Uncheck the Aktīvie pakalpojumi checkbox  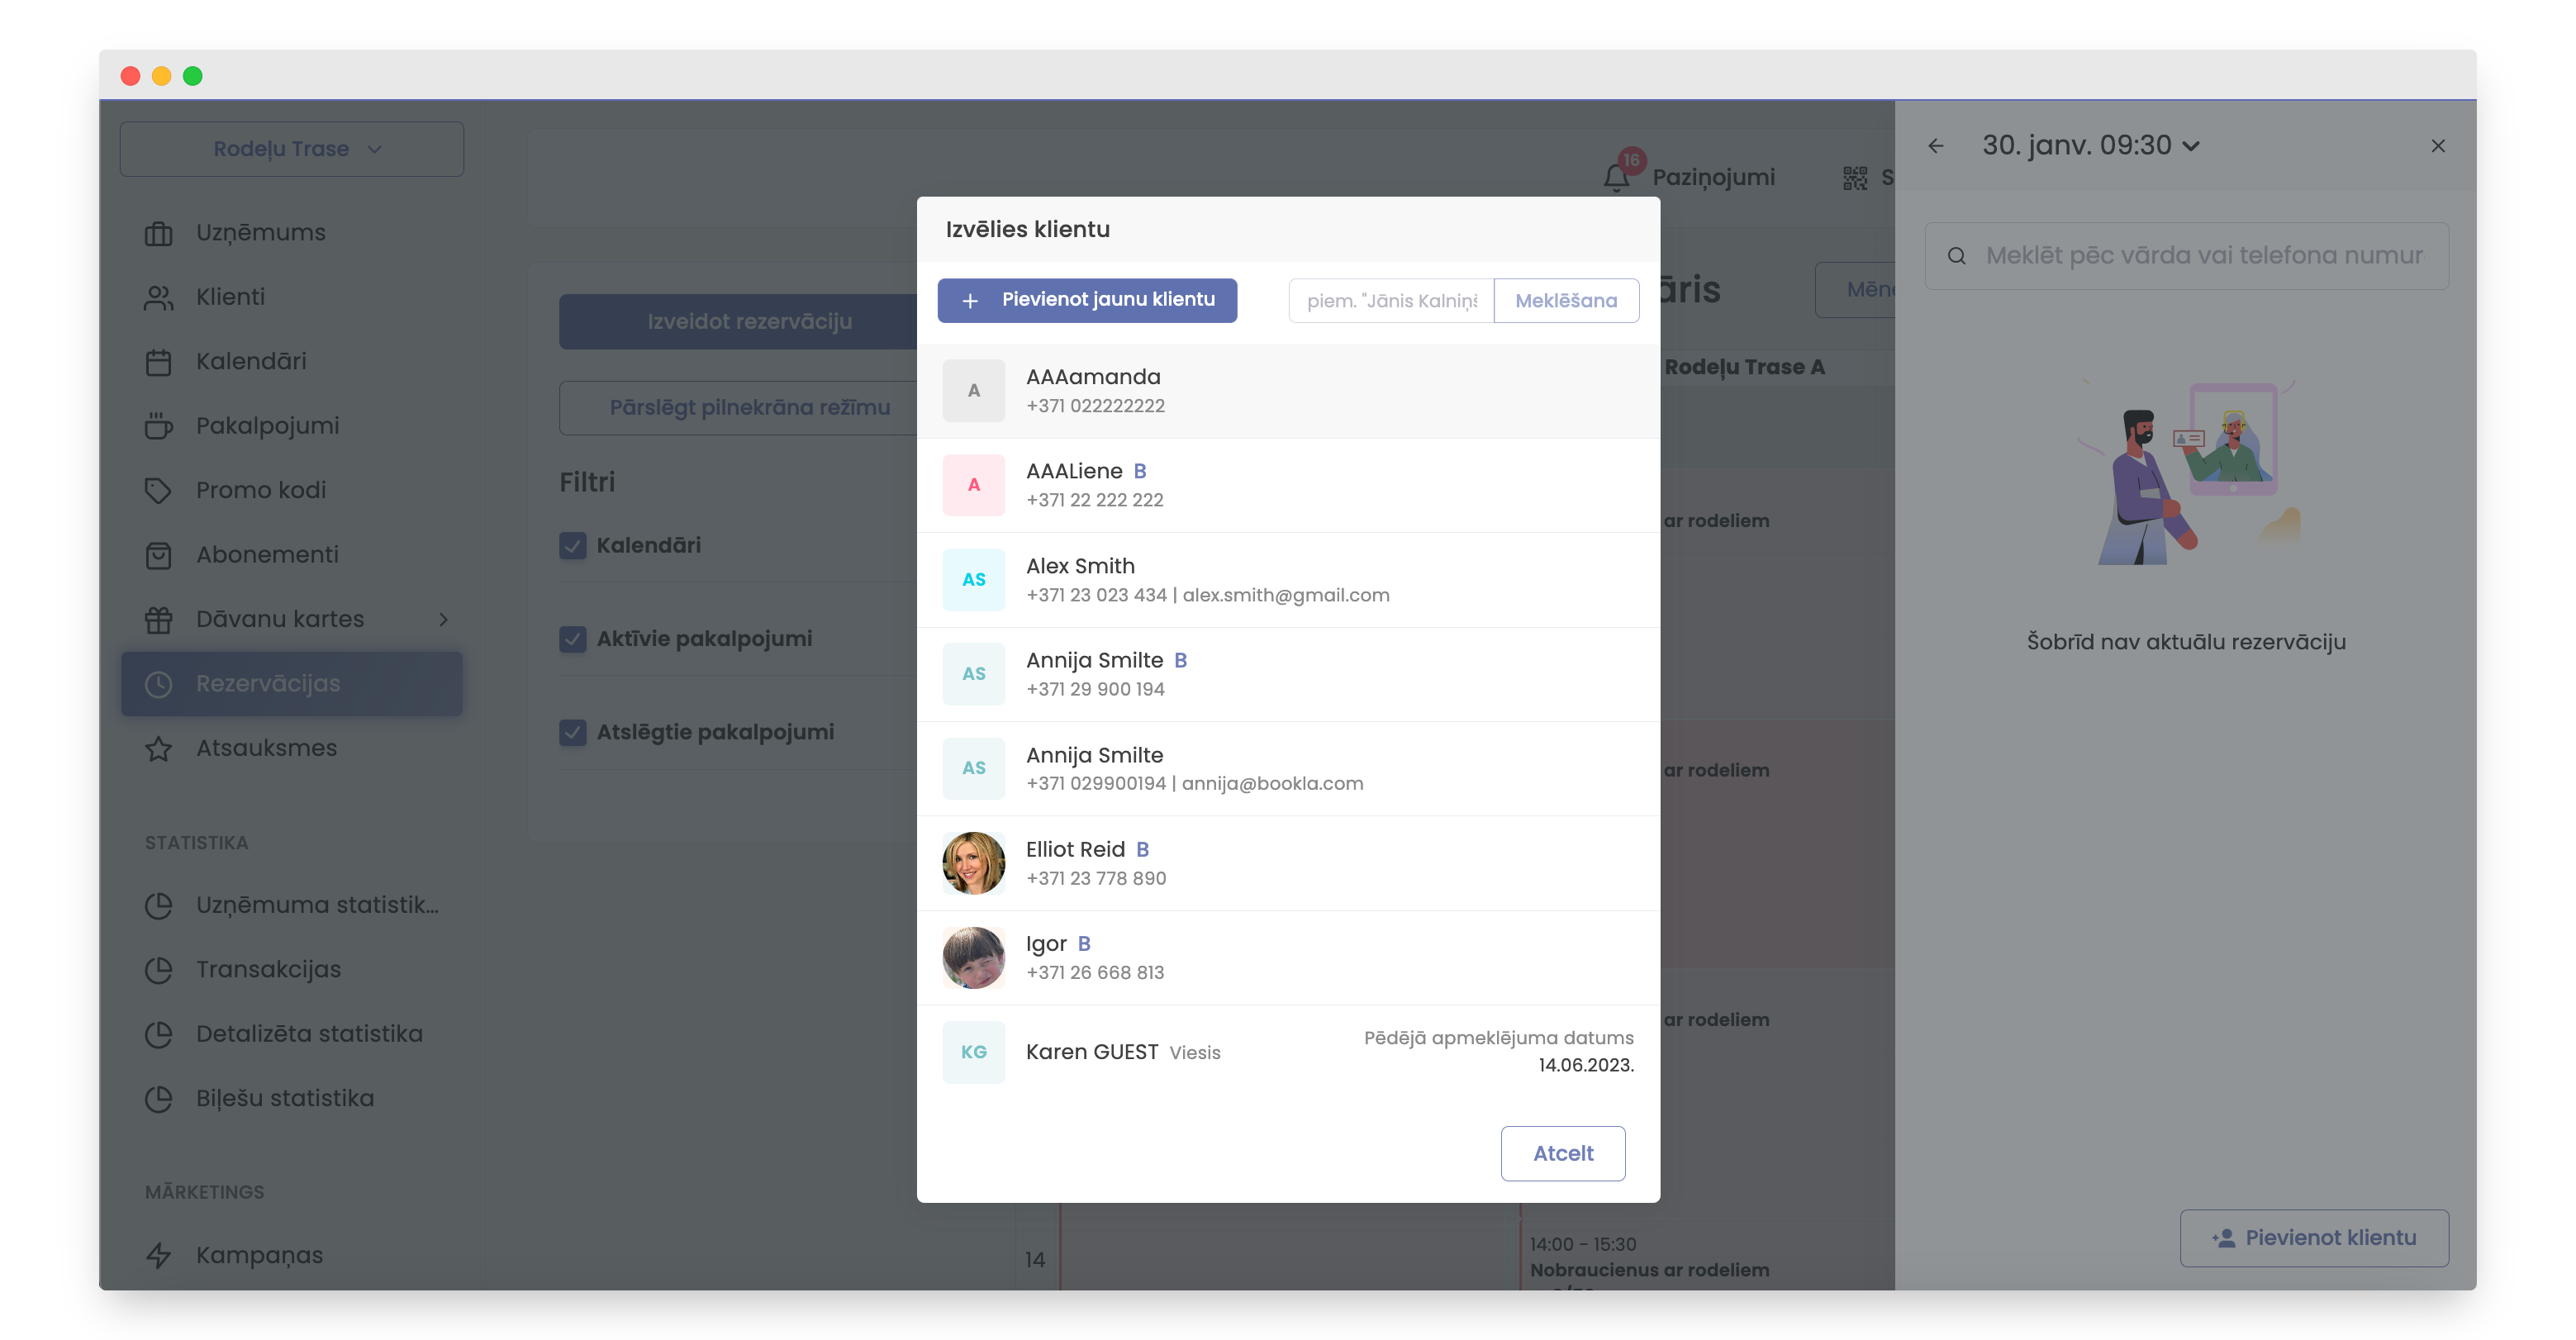click(x=573, y=639)
